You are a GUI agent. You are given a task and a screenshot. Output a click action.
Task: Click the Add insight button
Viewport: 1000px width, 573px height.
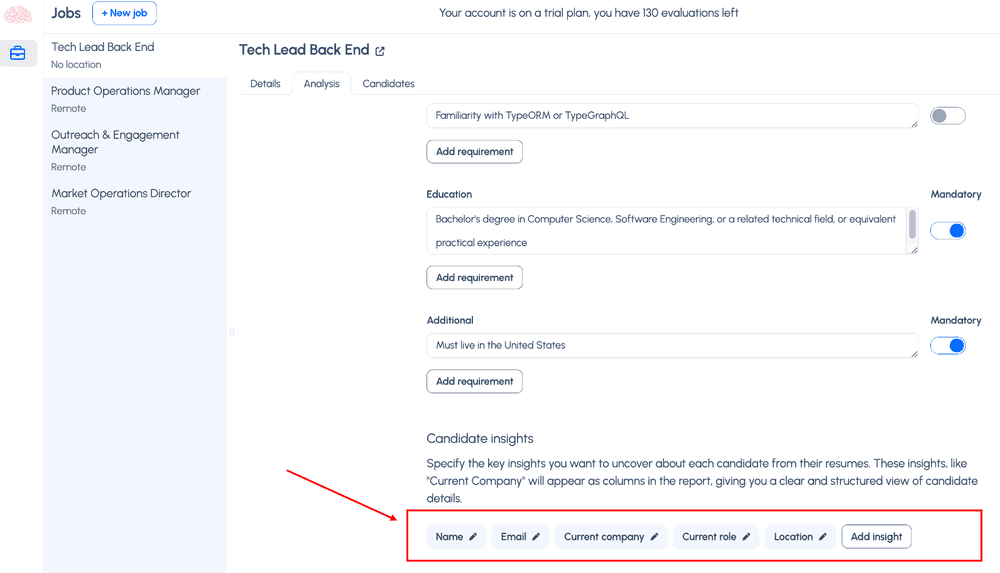pos(876,537)
